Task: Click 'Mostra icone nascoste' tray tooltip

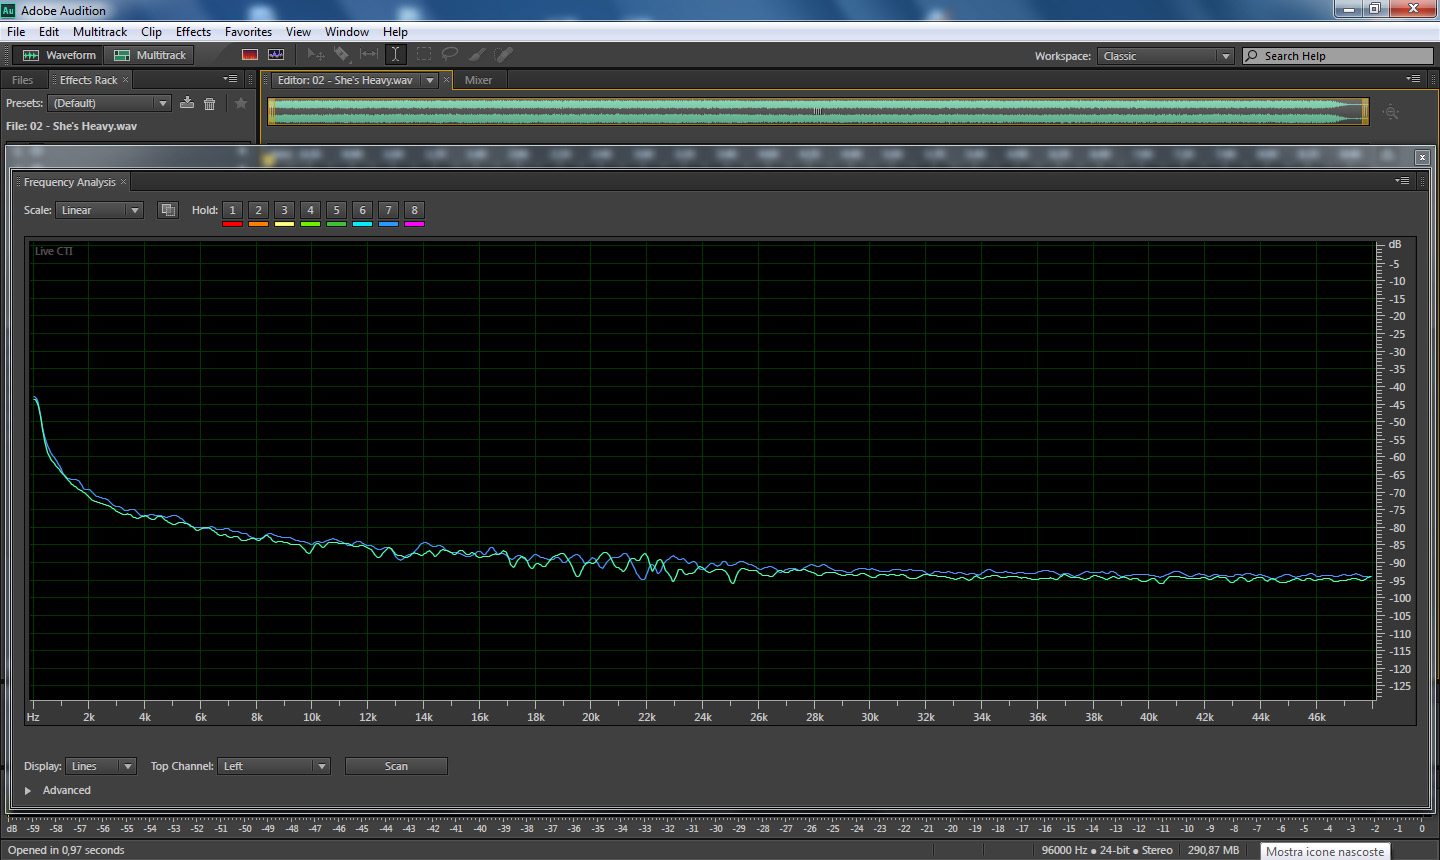Action: [x=1325, y=851]
